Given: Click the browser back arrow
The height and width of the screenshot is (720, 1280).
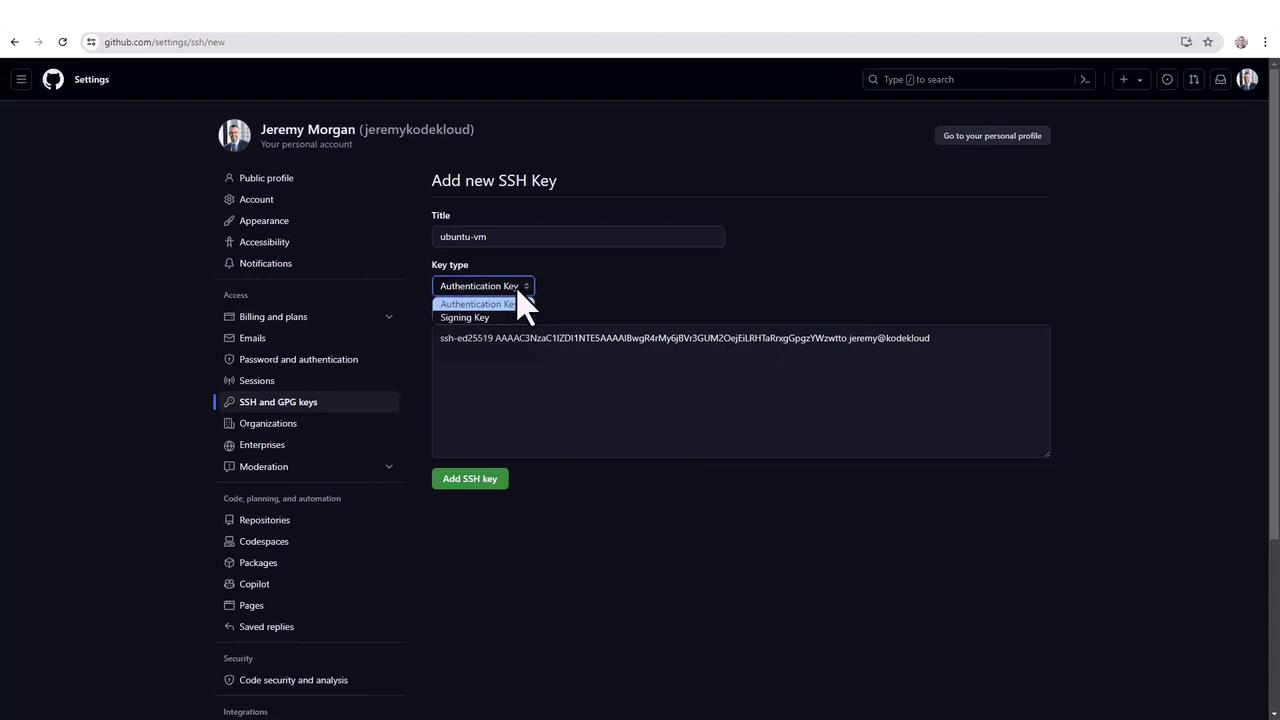Looking at the screenshot, I should pos(14,42).
